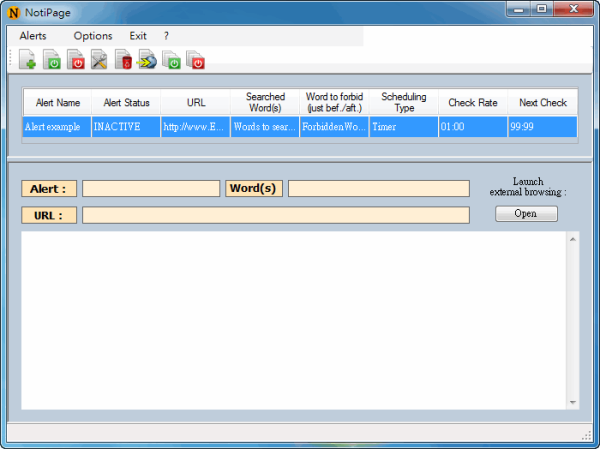
Task: Deactivate selected alert with red power icon
Action: pyautogui.click(x=76, y=61)
